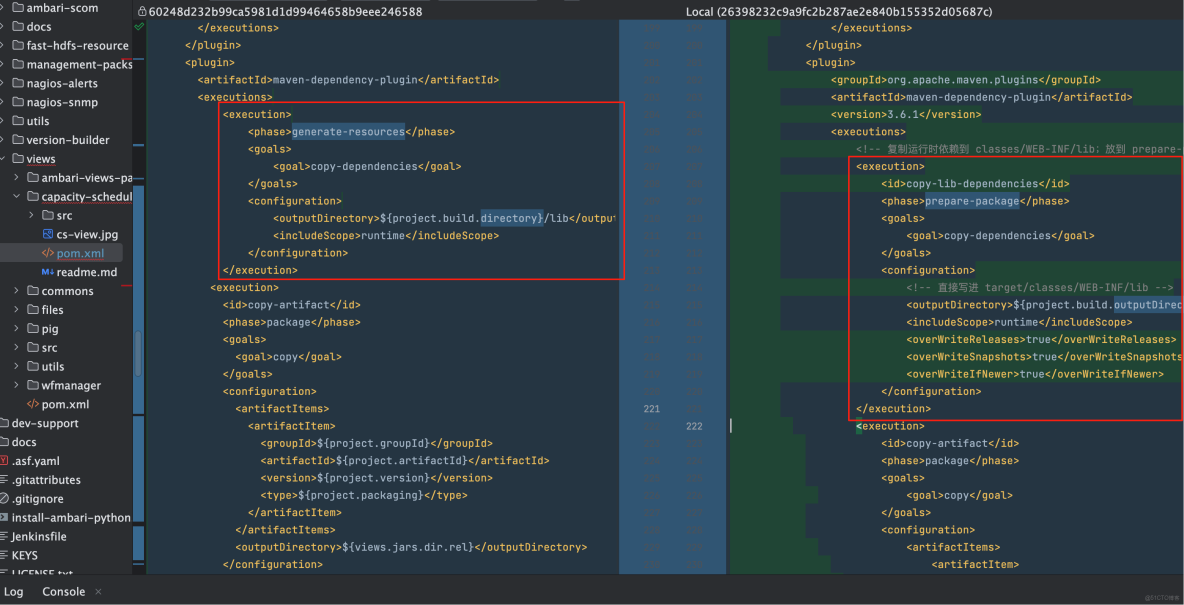Close the Console tab
This screenshot has height=605, width=1184.
98,591
